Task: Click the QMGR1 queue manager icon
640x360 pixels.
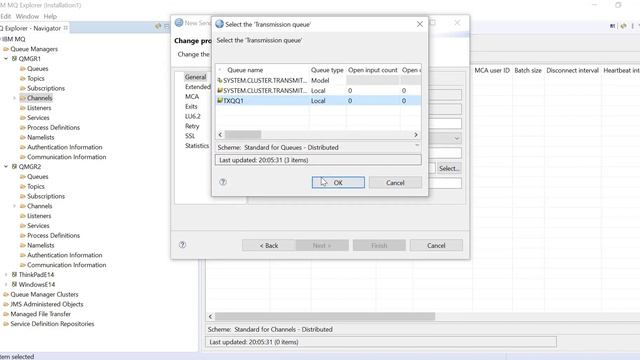Action: click(14, 59)
